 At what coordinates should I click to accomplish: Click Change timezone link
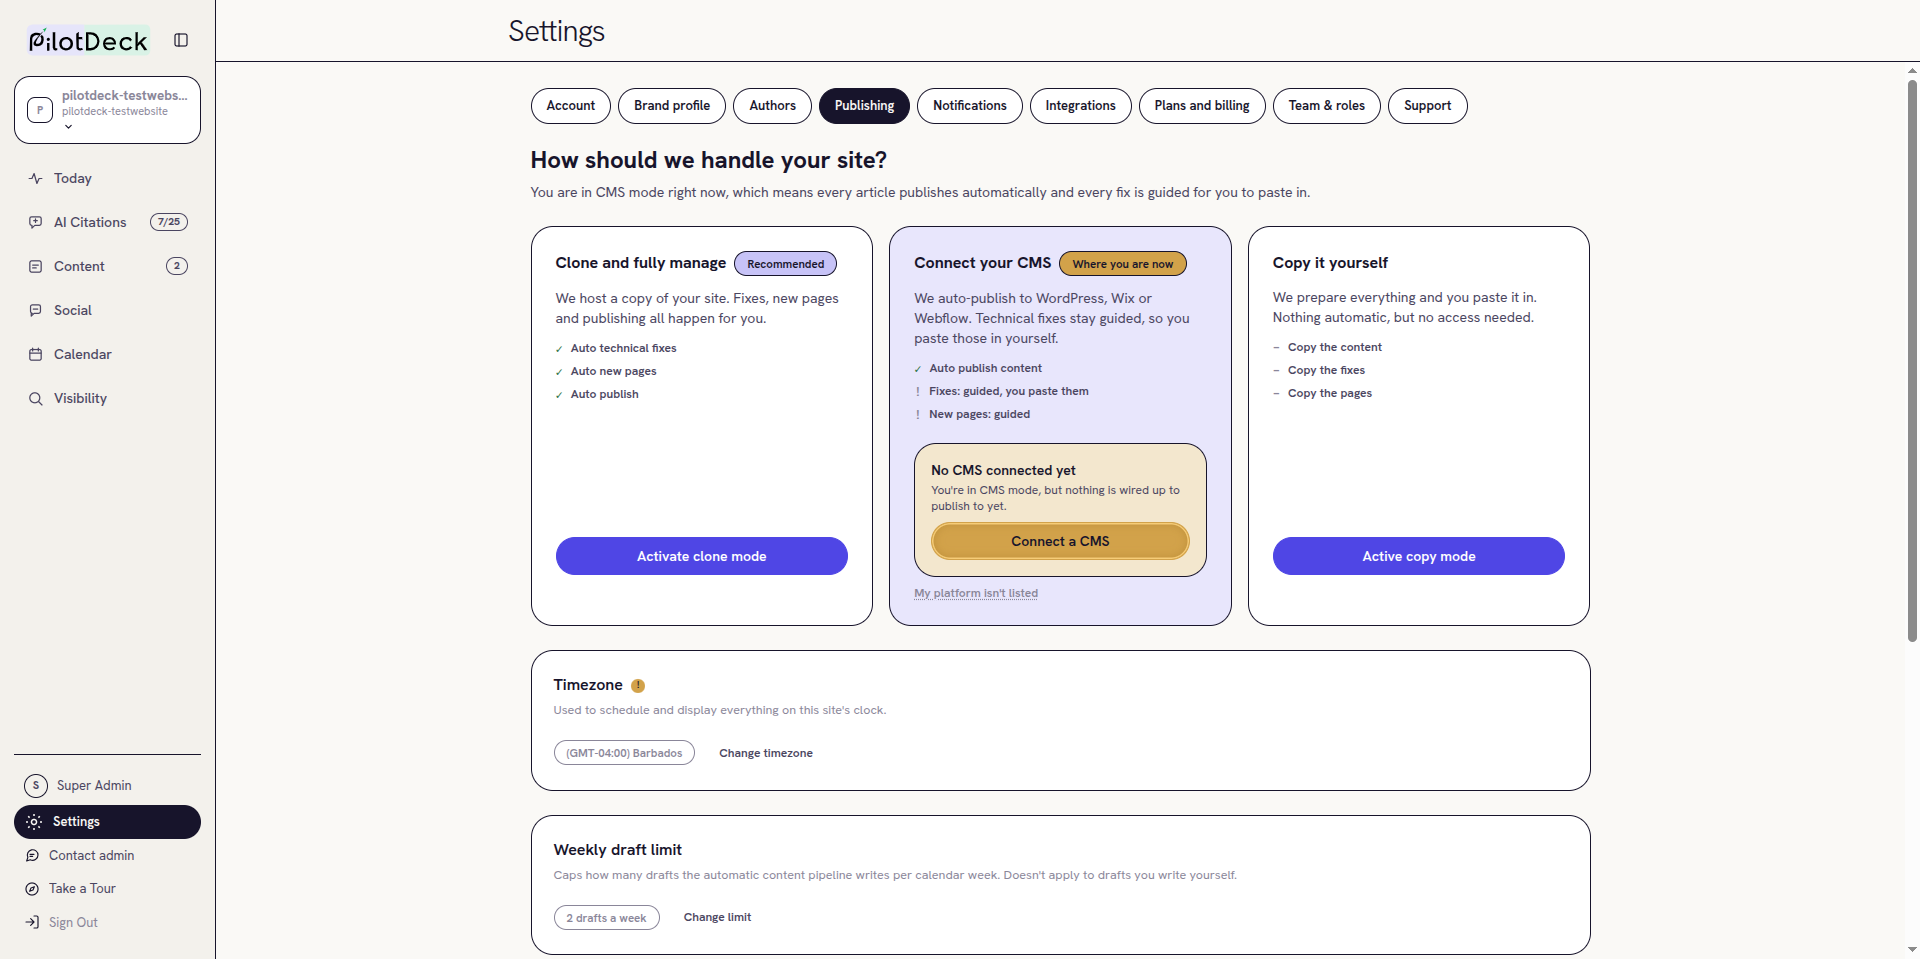click(x=766, y=753)
